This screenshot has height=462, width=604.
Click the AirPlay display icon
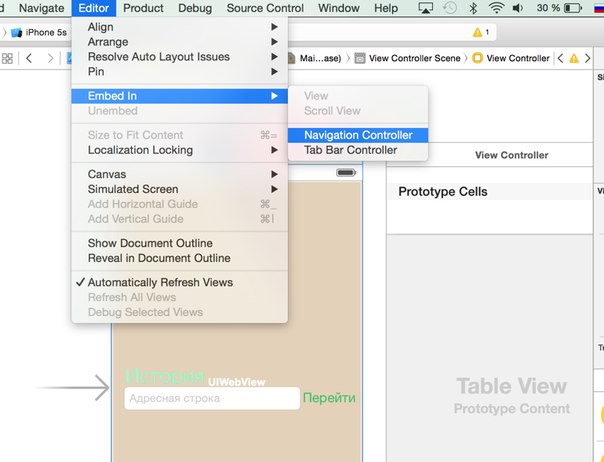[426, 8]
